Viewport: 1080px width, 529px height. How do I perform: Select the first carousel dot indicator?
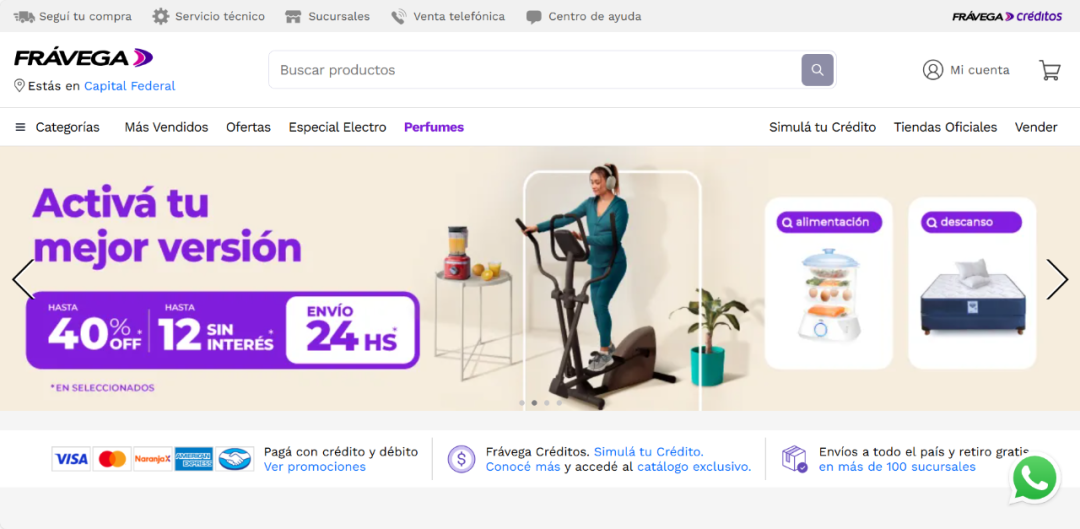(x=521, y=403)
